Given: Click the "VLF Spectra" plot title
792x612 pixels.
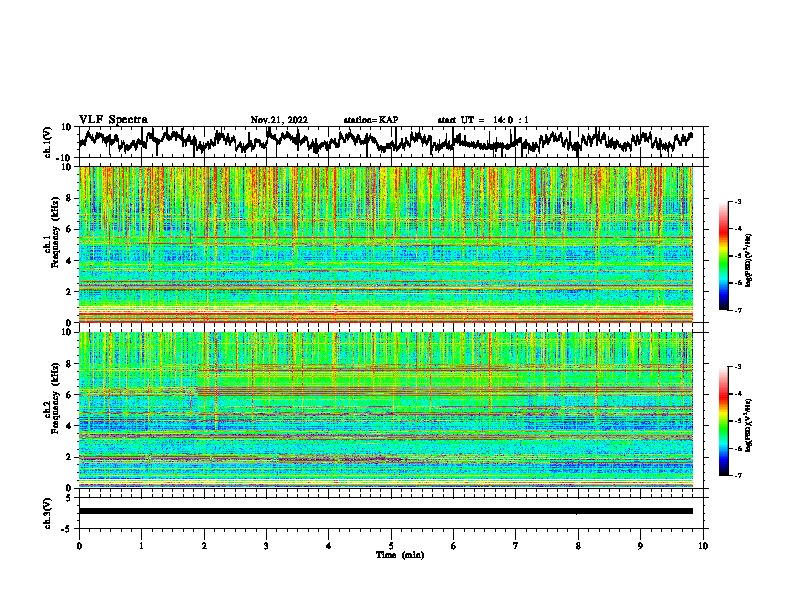Looking at the screenshot, I should [x=113, y=120].
